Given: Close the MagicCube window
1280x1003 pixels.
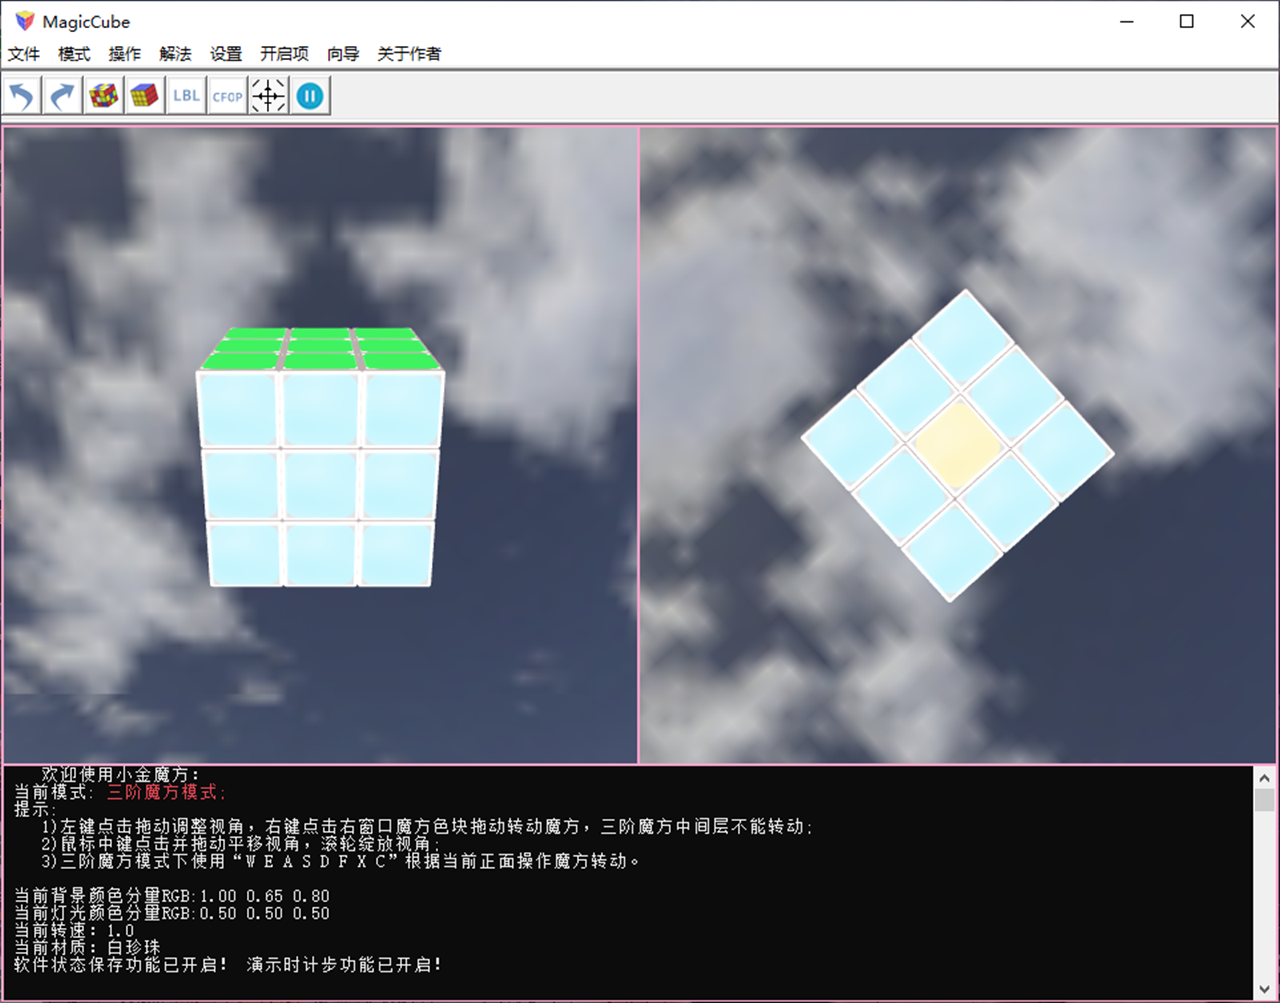Looking at the screenshot, I should pos(1248,21).
